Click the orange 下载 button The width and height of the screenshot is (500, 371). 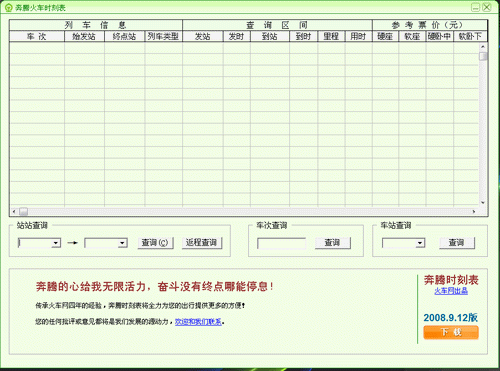pos(451,332)
